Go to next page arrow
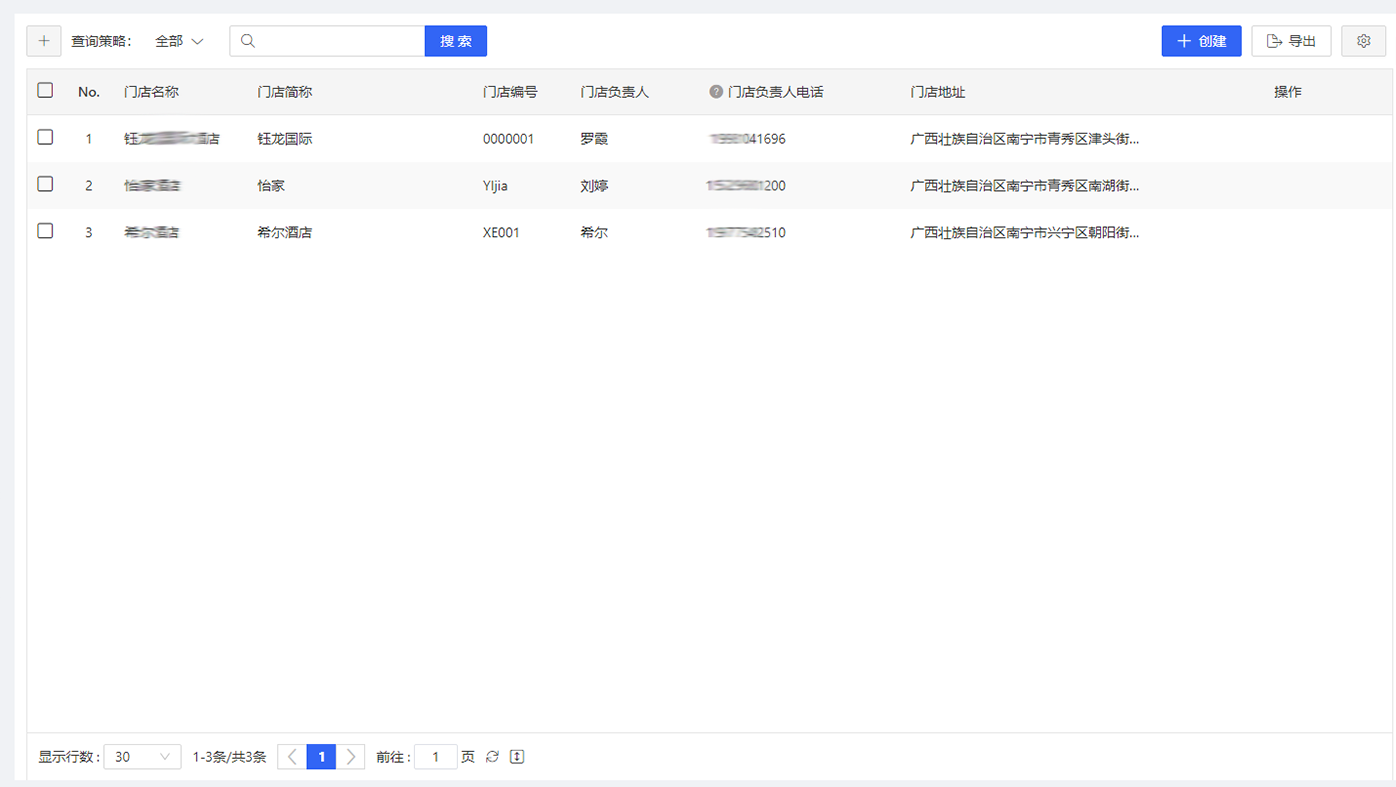This screenshot has width=1396, height=787. 350,757
